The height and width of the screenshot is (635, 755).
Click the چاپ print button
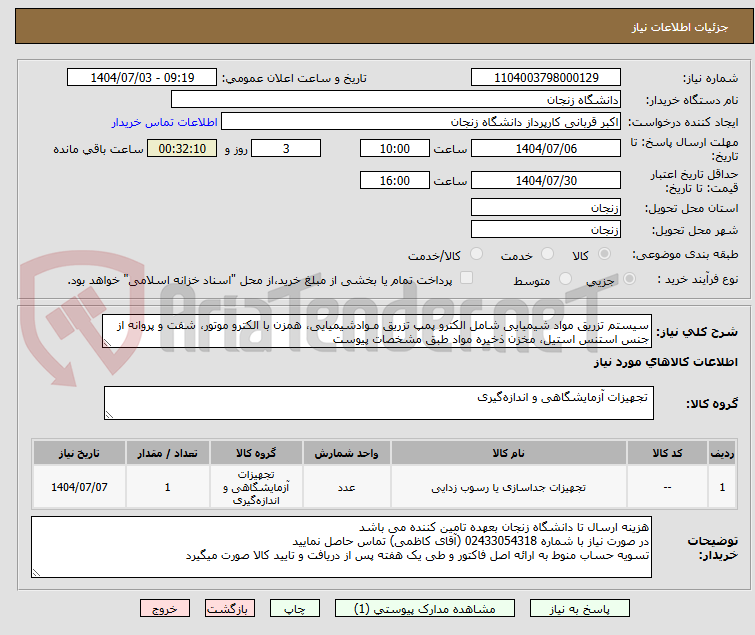point(295,609)
